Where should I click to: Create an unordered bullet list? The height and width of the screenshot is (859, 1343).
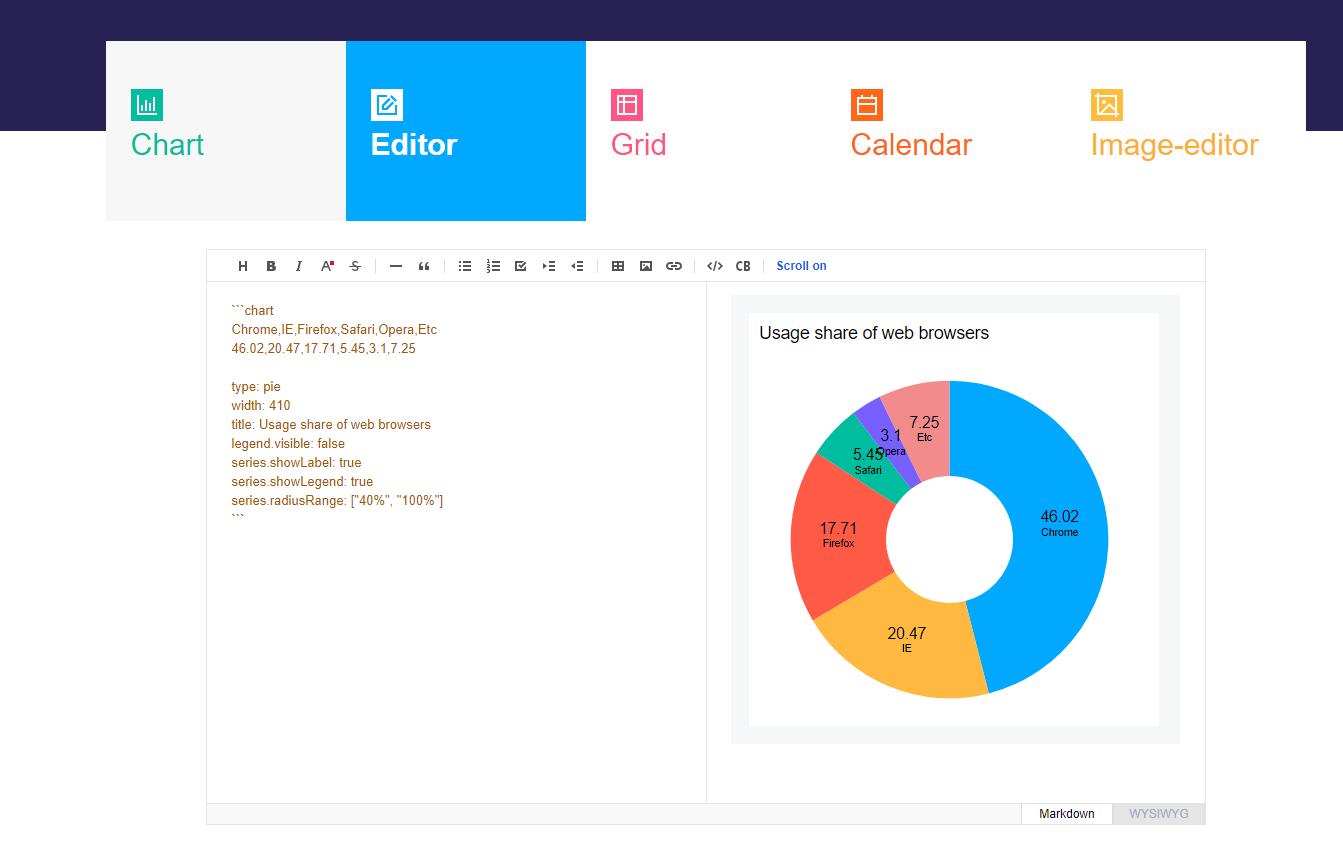[x=465, y=266]
